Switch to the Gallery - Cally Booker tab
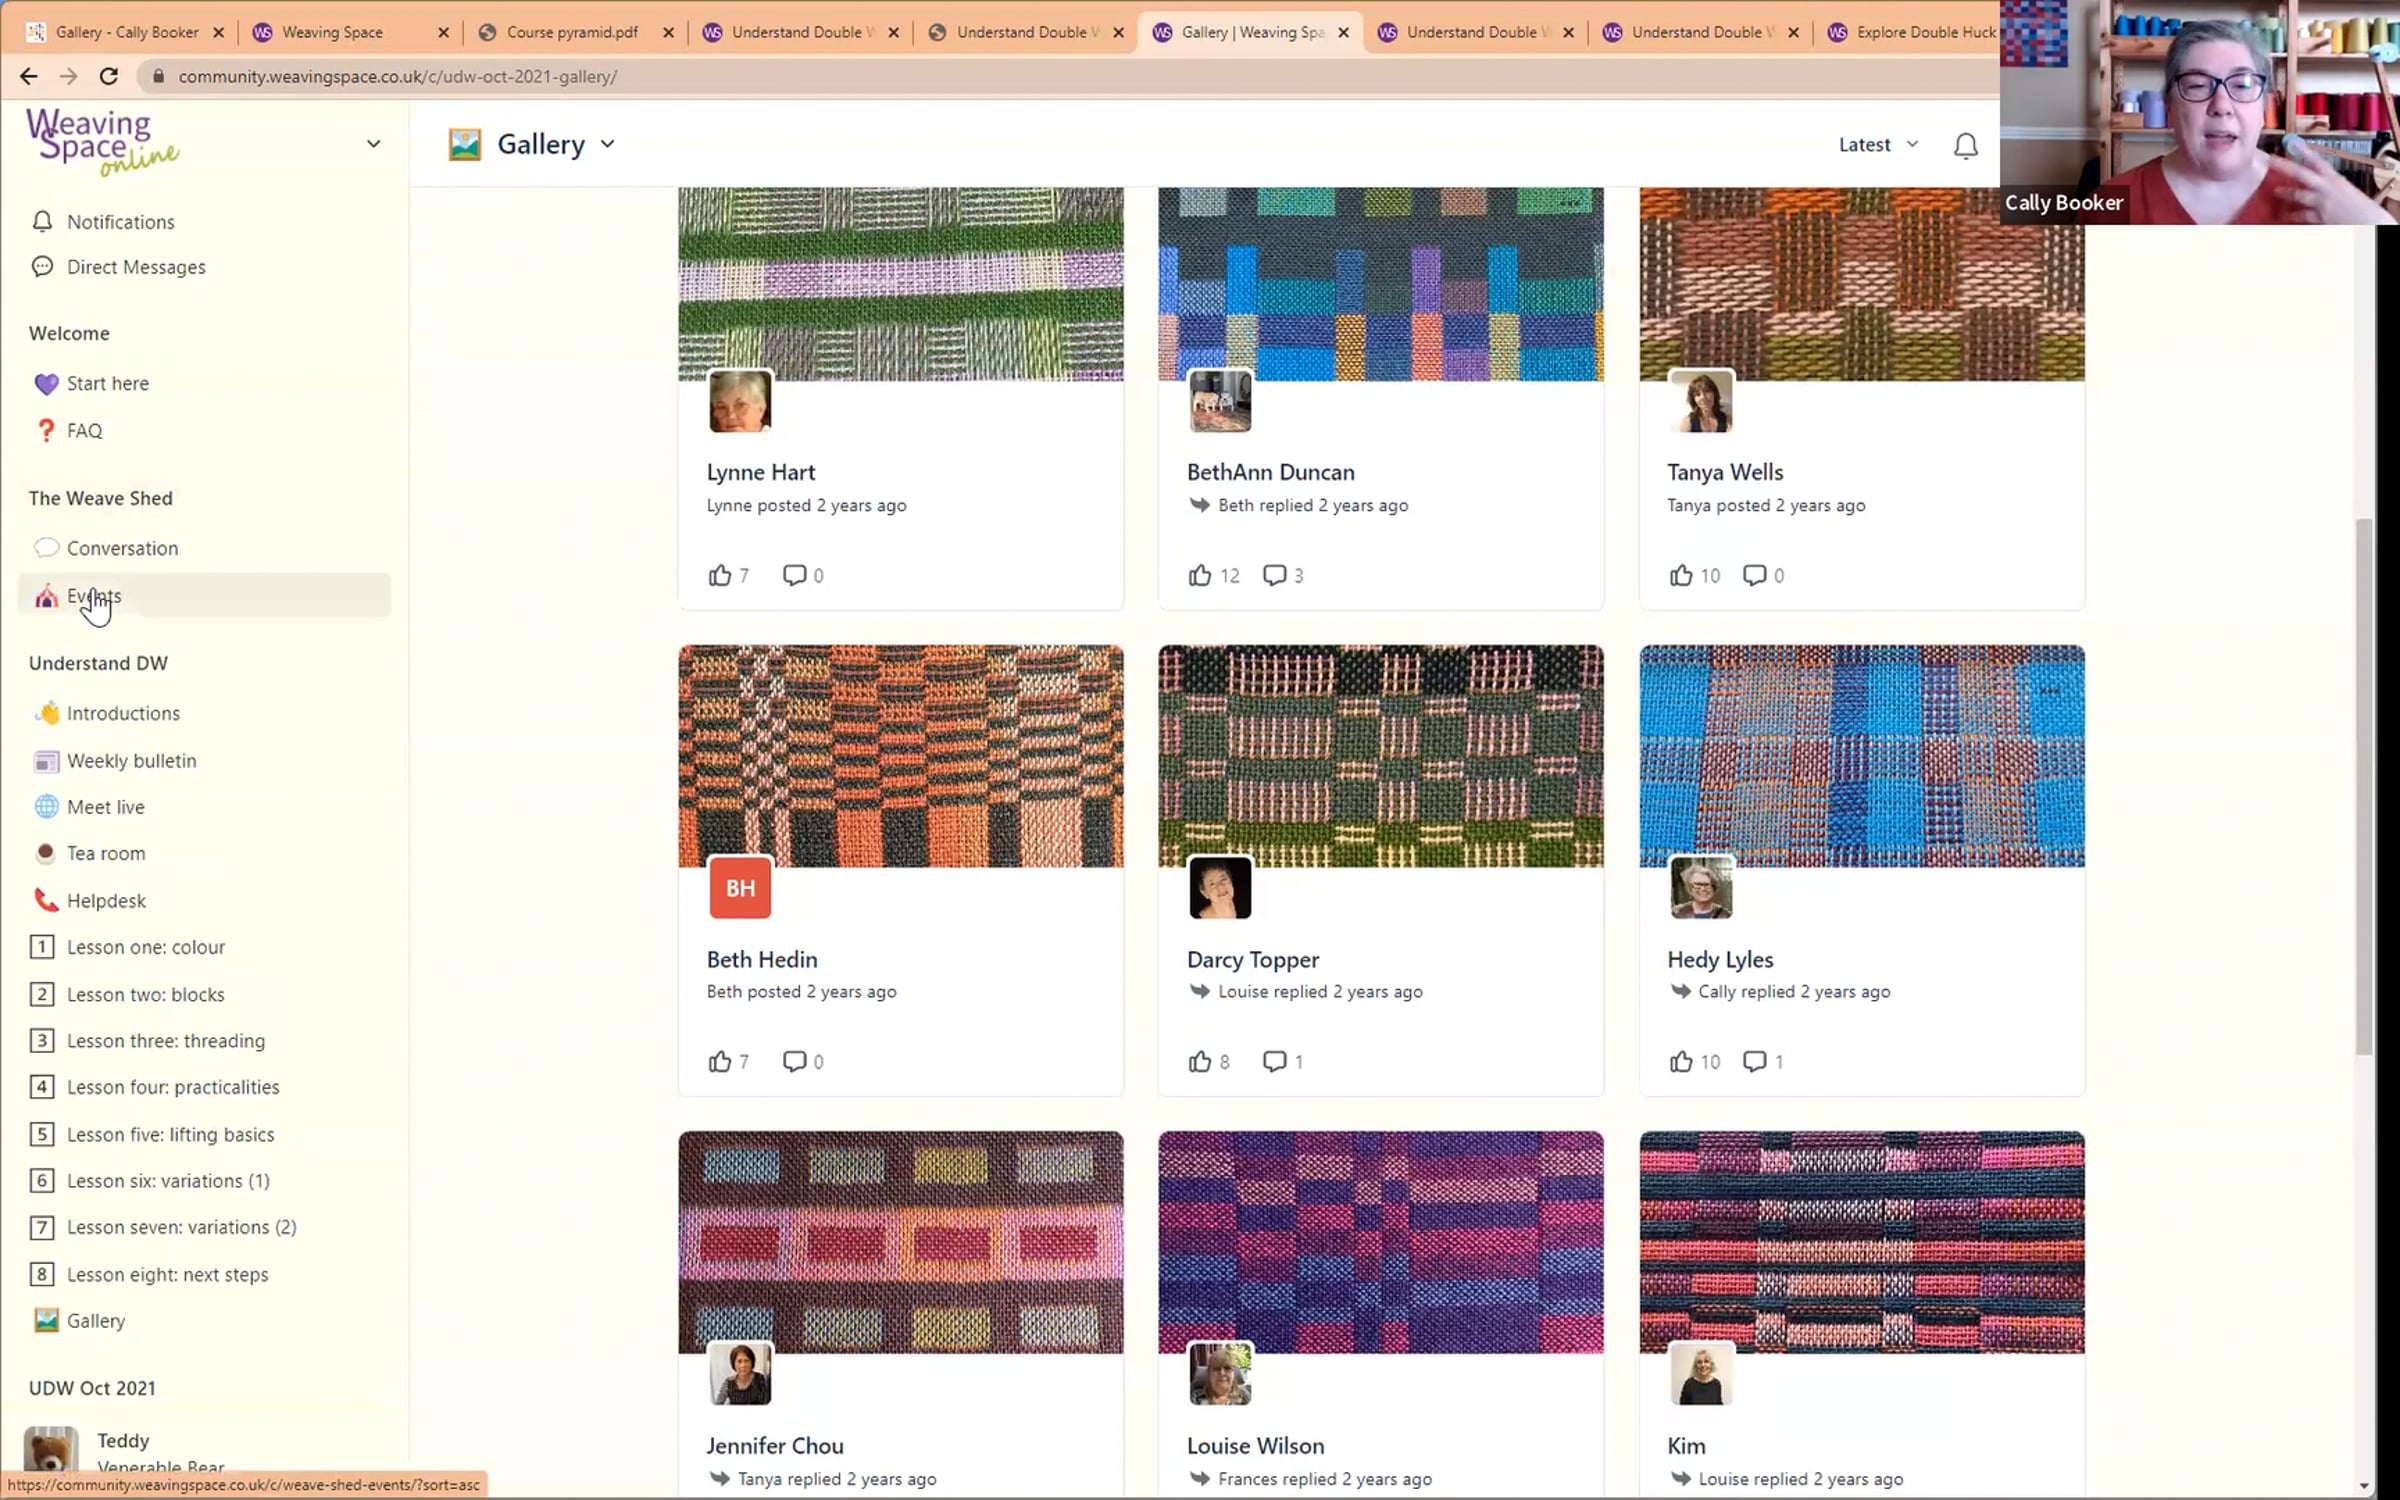Screen dimensions: 2400x1500 click(x=127, y=32)
